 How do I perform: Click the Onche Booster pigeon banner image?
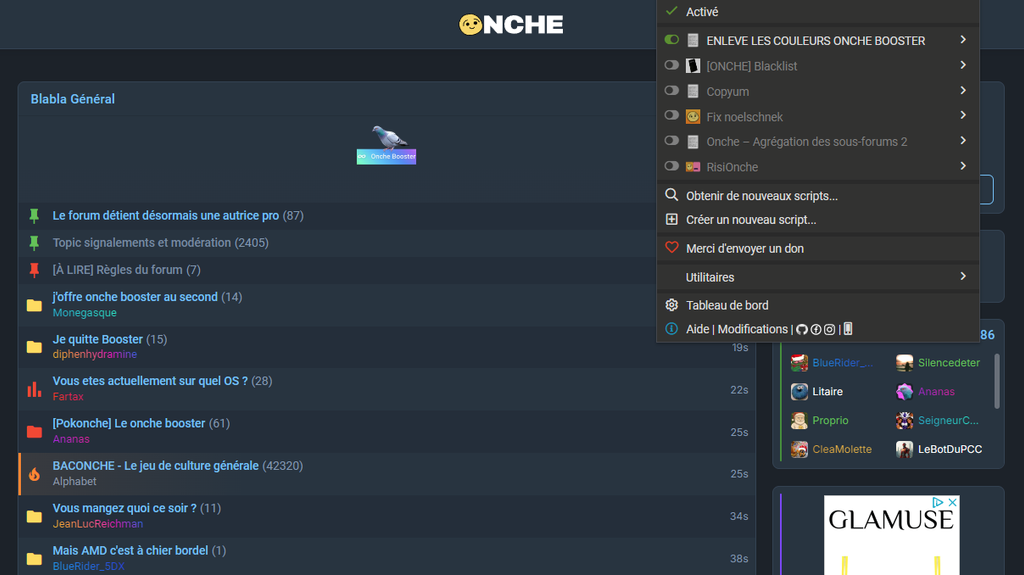387,145
